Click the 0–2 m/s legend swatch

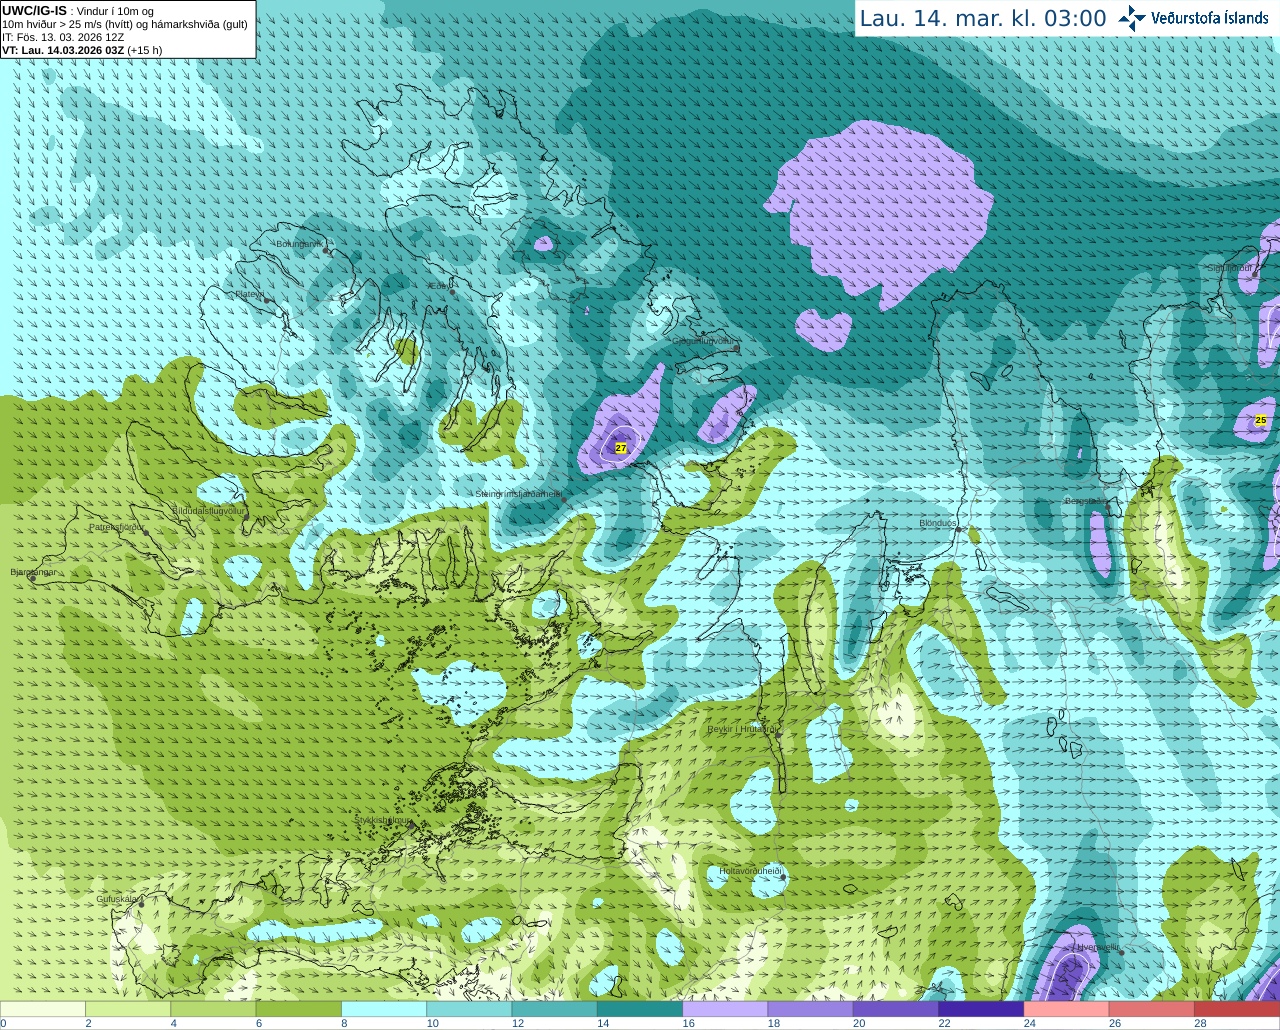point(43,1009)
